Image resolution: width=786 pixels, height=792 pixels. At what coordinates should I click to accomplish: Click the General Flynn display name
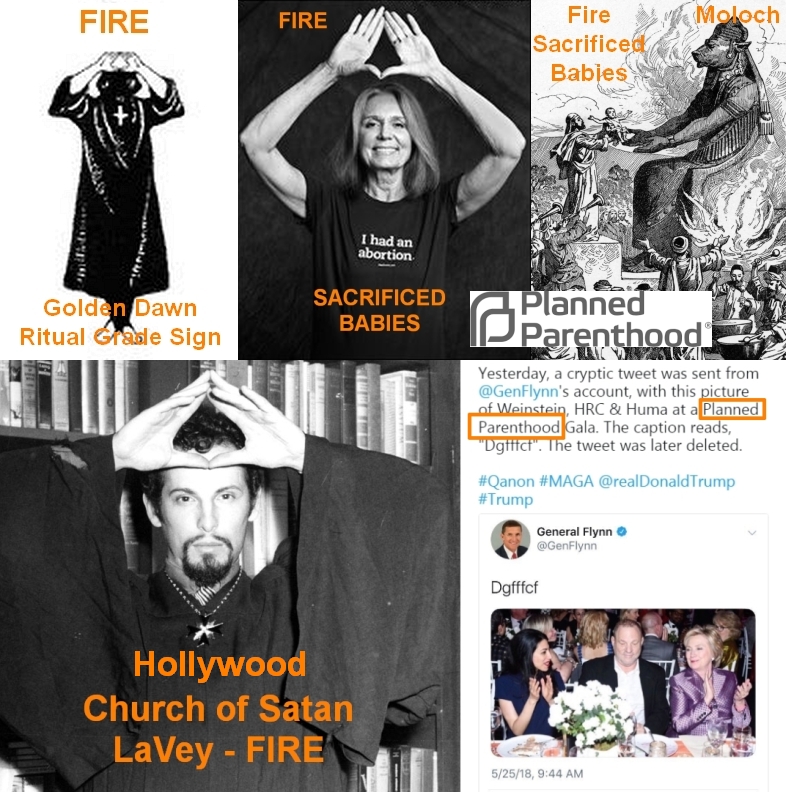(x=574, y=531)
